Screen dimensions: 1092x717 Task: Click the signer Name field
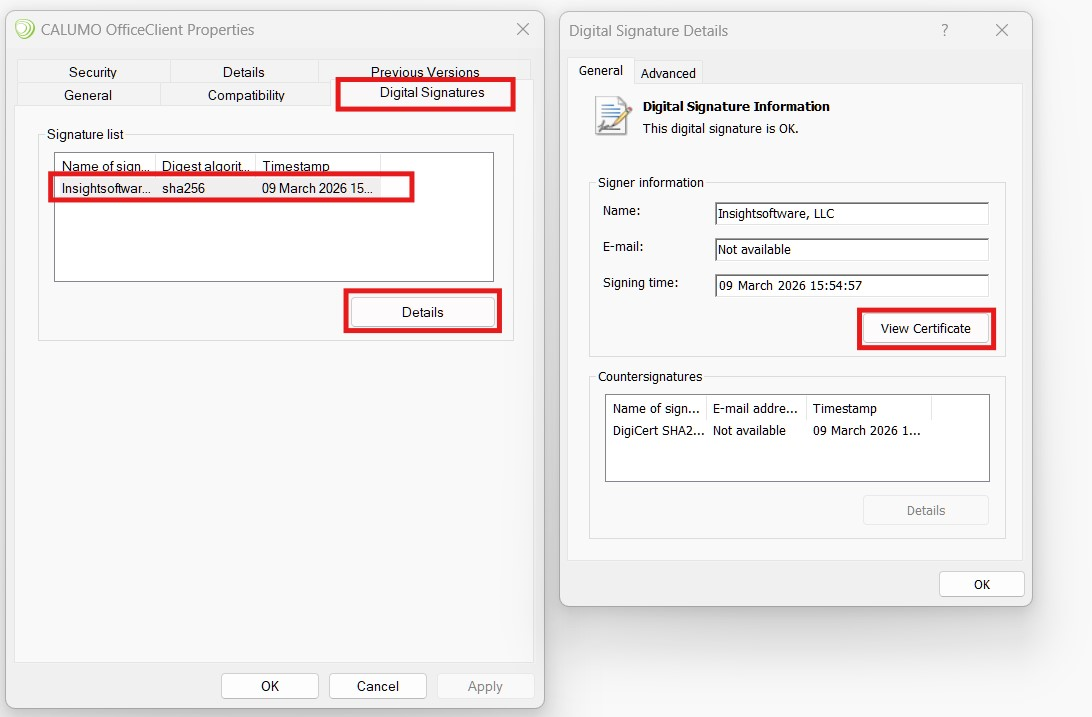tap(852, 214)
